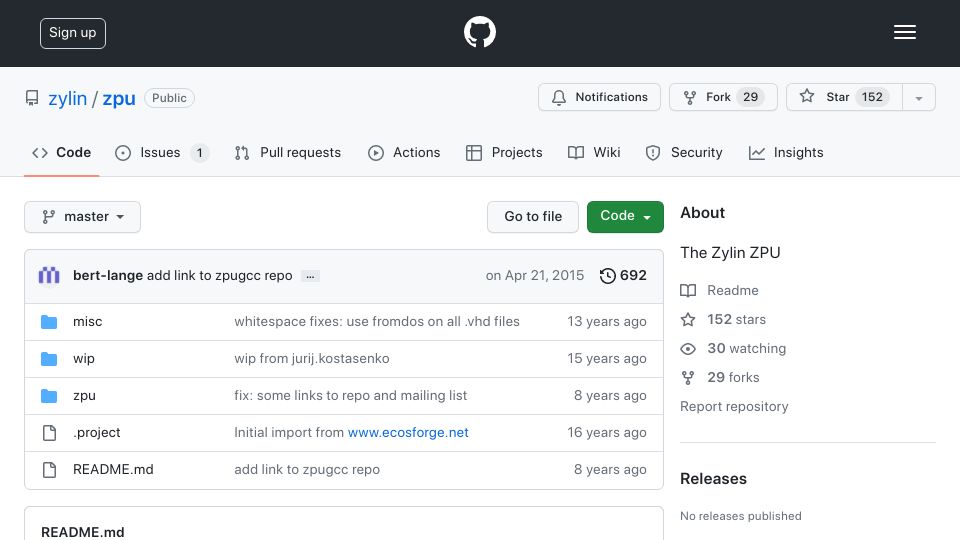
Task: Open the Insights tab
Action: 786,152
